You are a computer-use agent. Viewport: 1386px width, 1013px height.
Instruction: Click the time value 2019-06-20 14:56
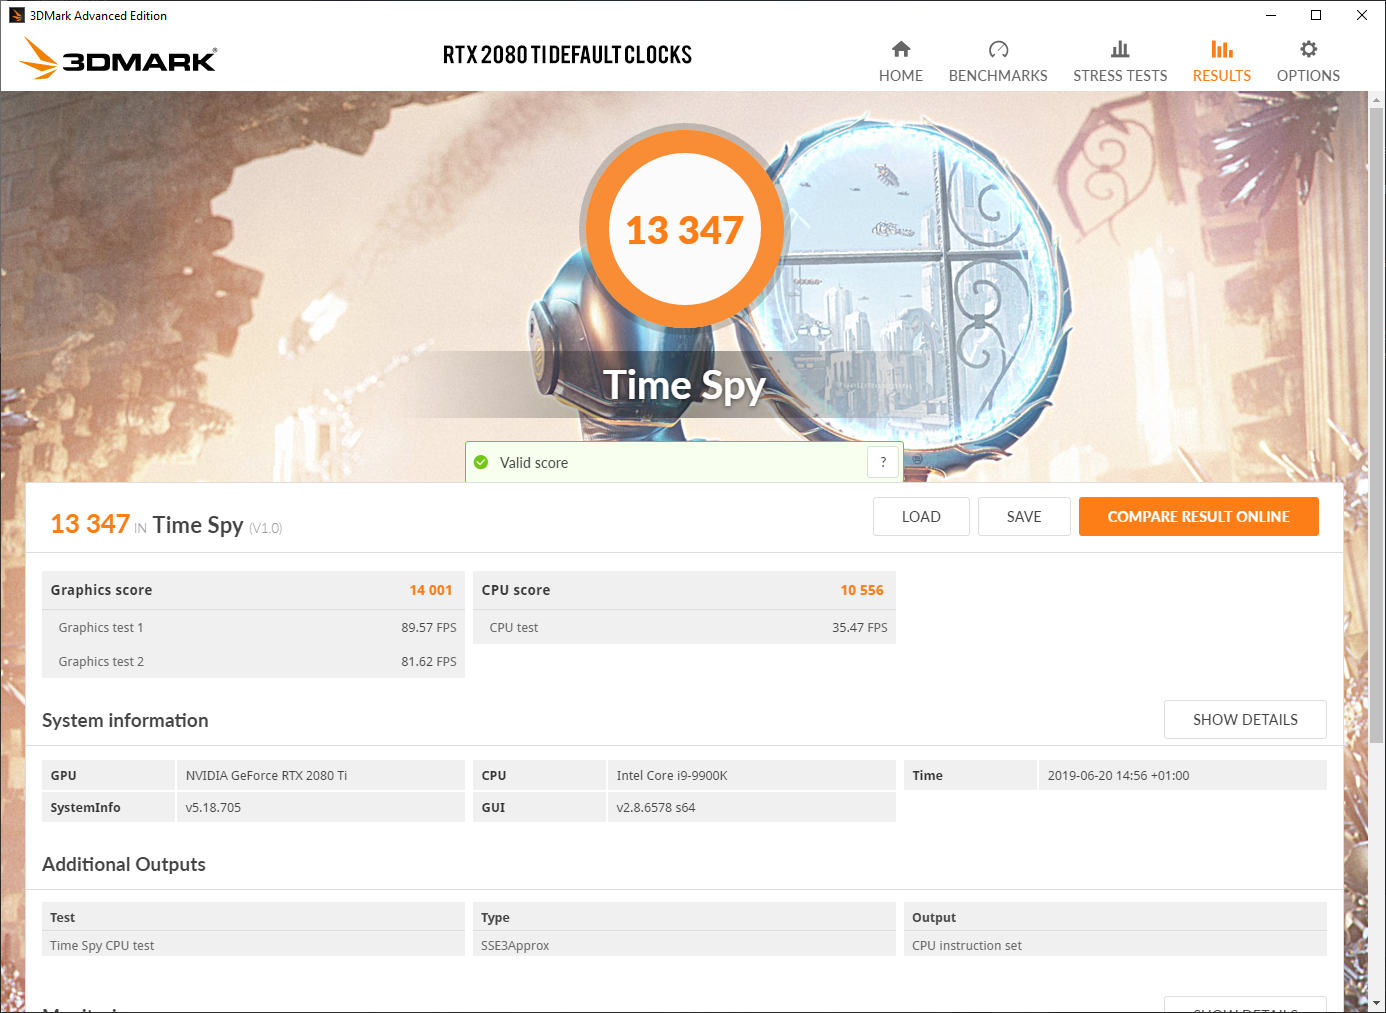[x=1118, y=775]
